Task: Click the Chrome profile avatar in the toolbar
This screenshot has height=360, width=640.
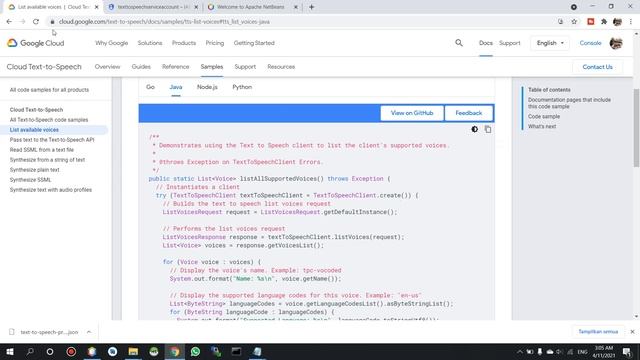Action: [x=617, y=22]
